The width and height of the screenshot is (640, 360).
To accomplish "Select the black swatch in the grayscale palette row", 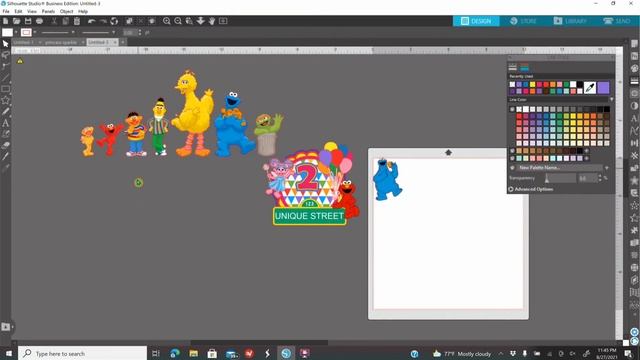I will pyautogui.click(x=607, y=109).
